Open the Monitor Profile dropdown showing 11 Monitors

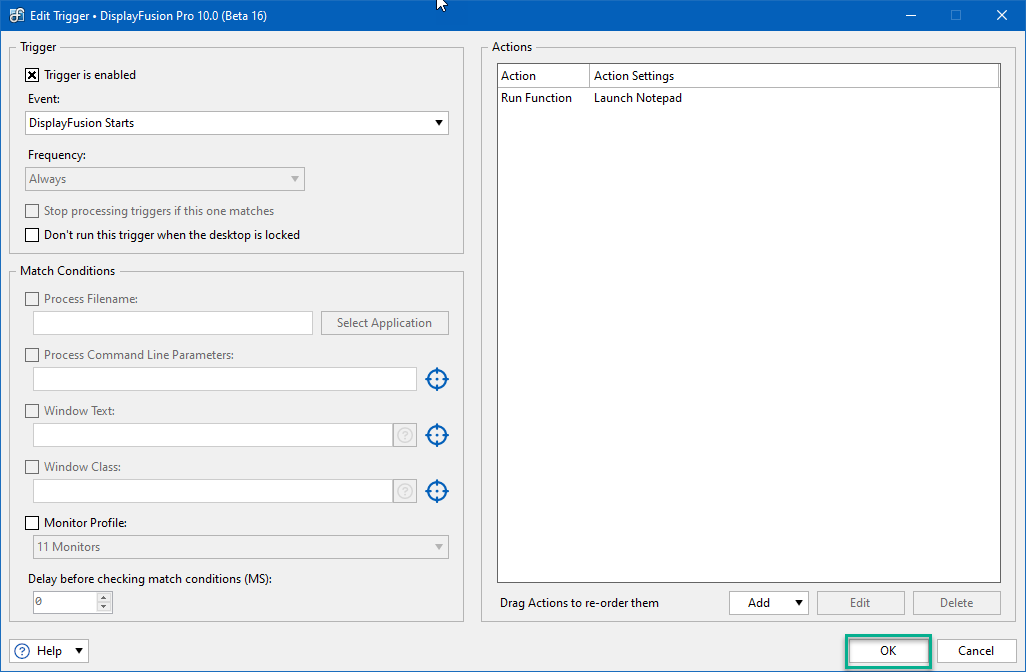click(x=241, y=547)
